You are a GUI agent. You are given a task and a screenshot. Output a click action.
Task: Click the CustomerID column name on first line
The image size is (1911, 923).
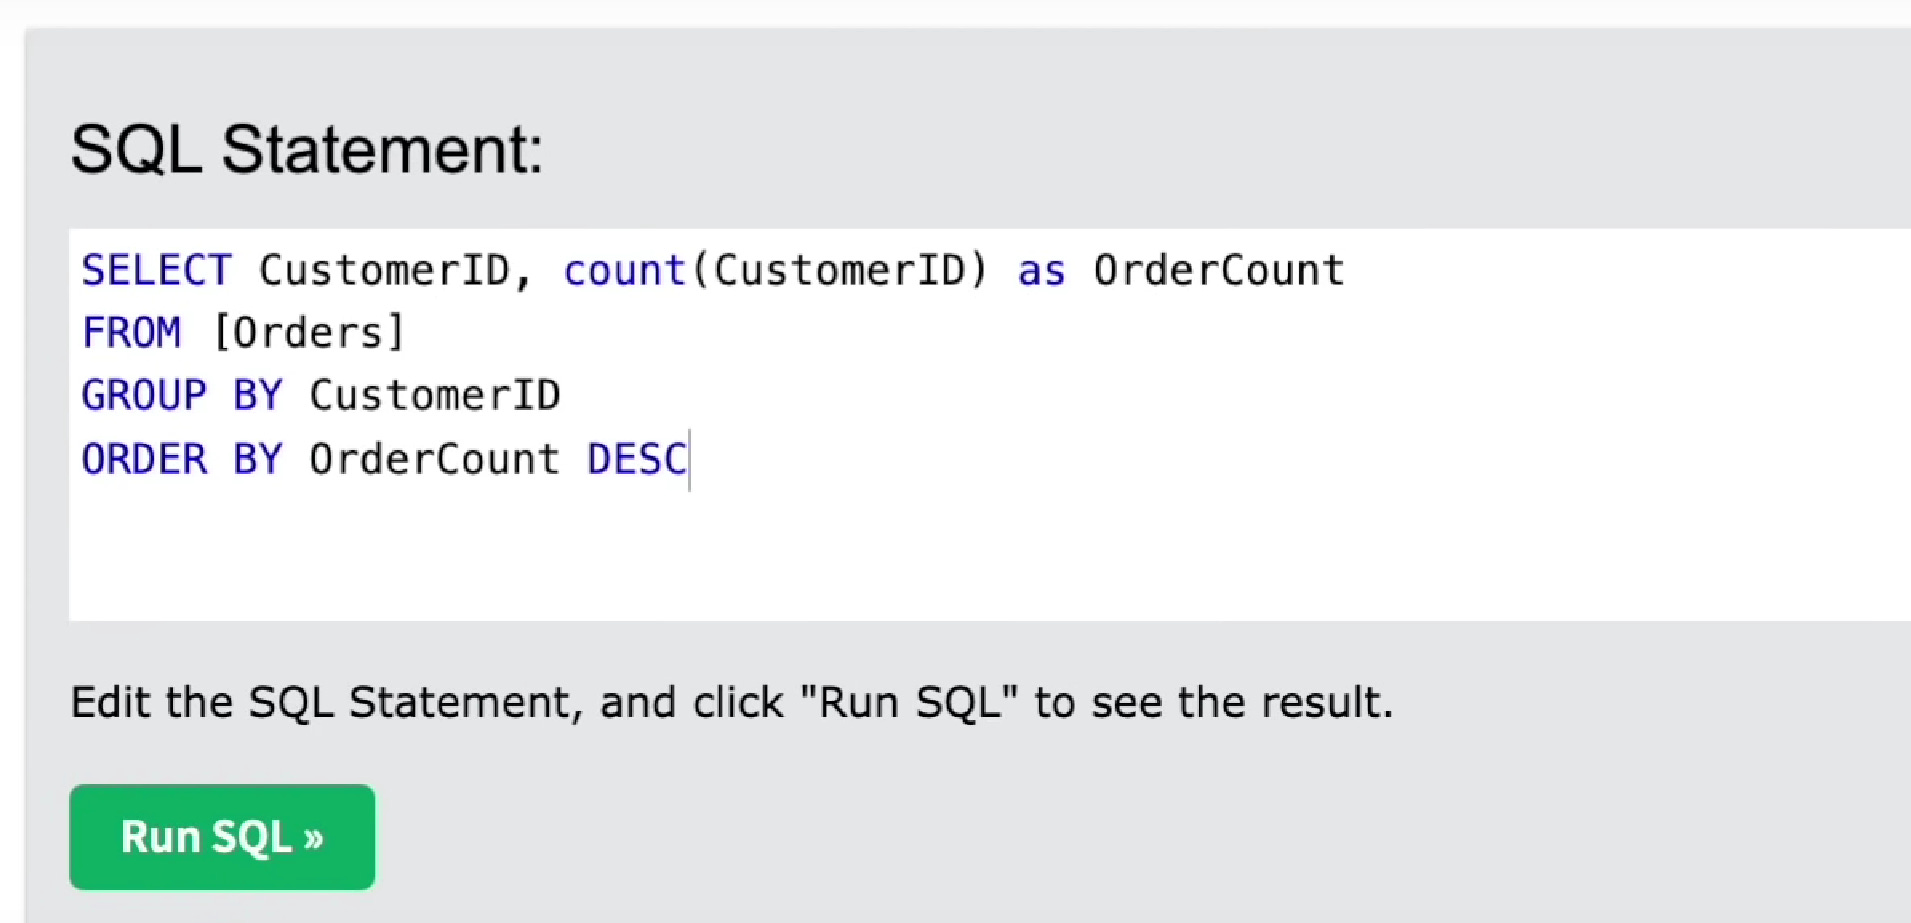tap(383, 269)
